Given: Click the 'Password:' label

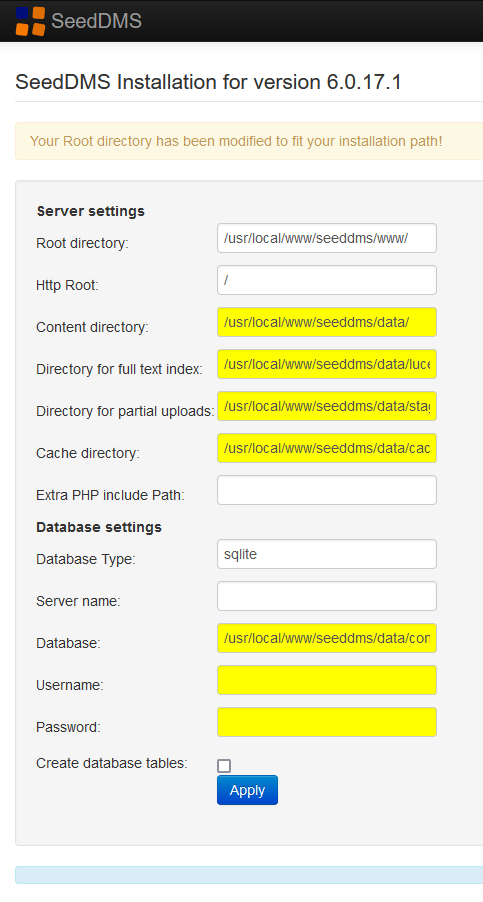Looking at the screenshot, I should tap(68, 727).
